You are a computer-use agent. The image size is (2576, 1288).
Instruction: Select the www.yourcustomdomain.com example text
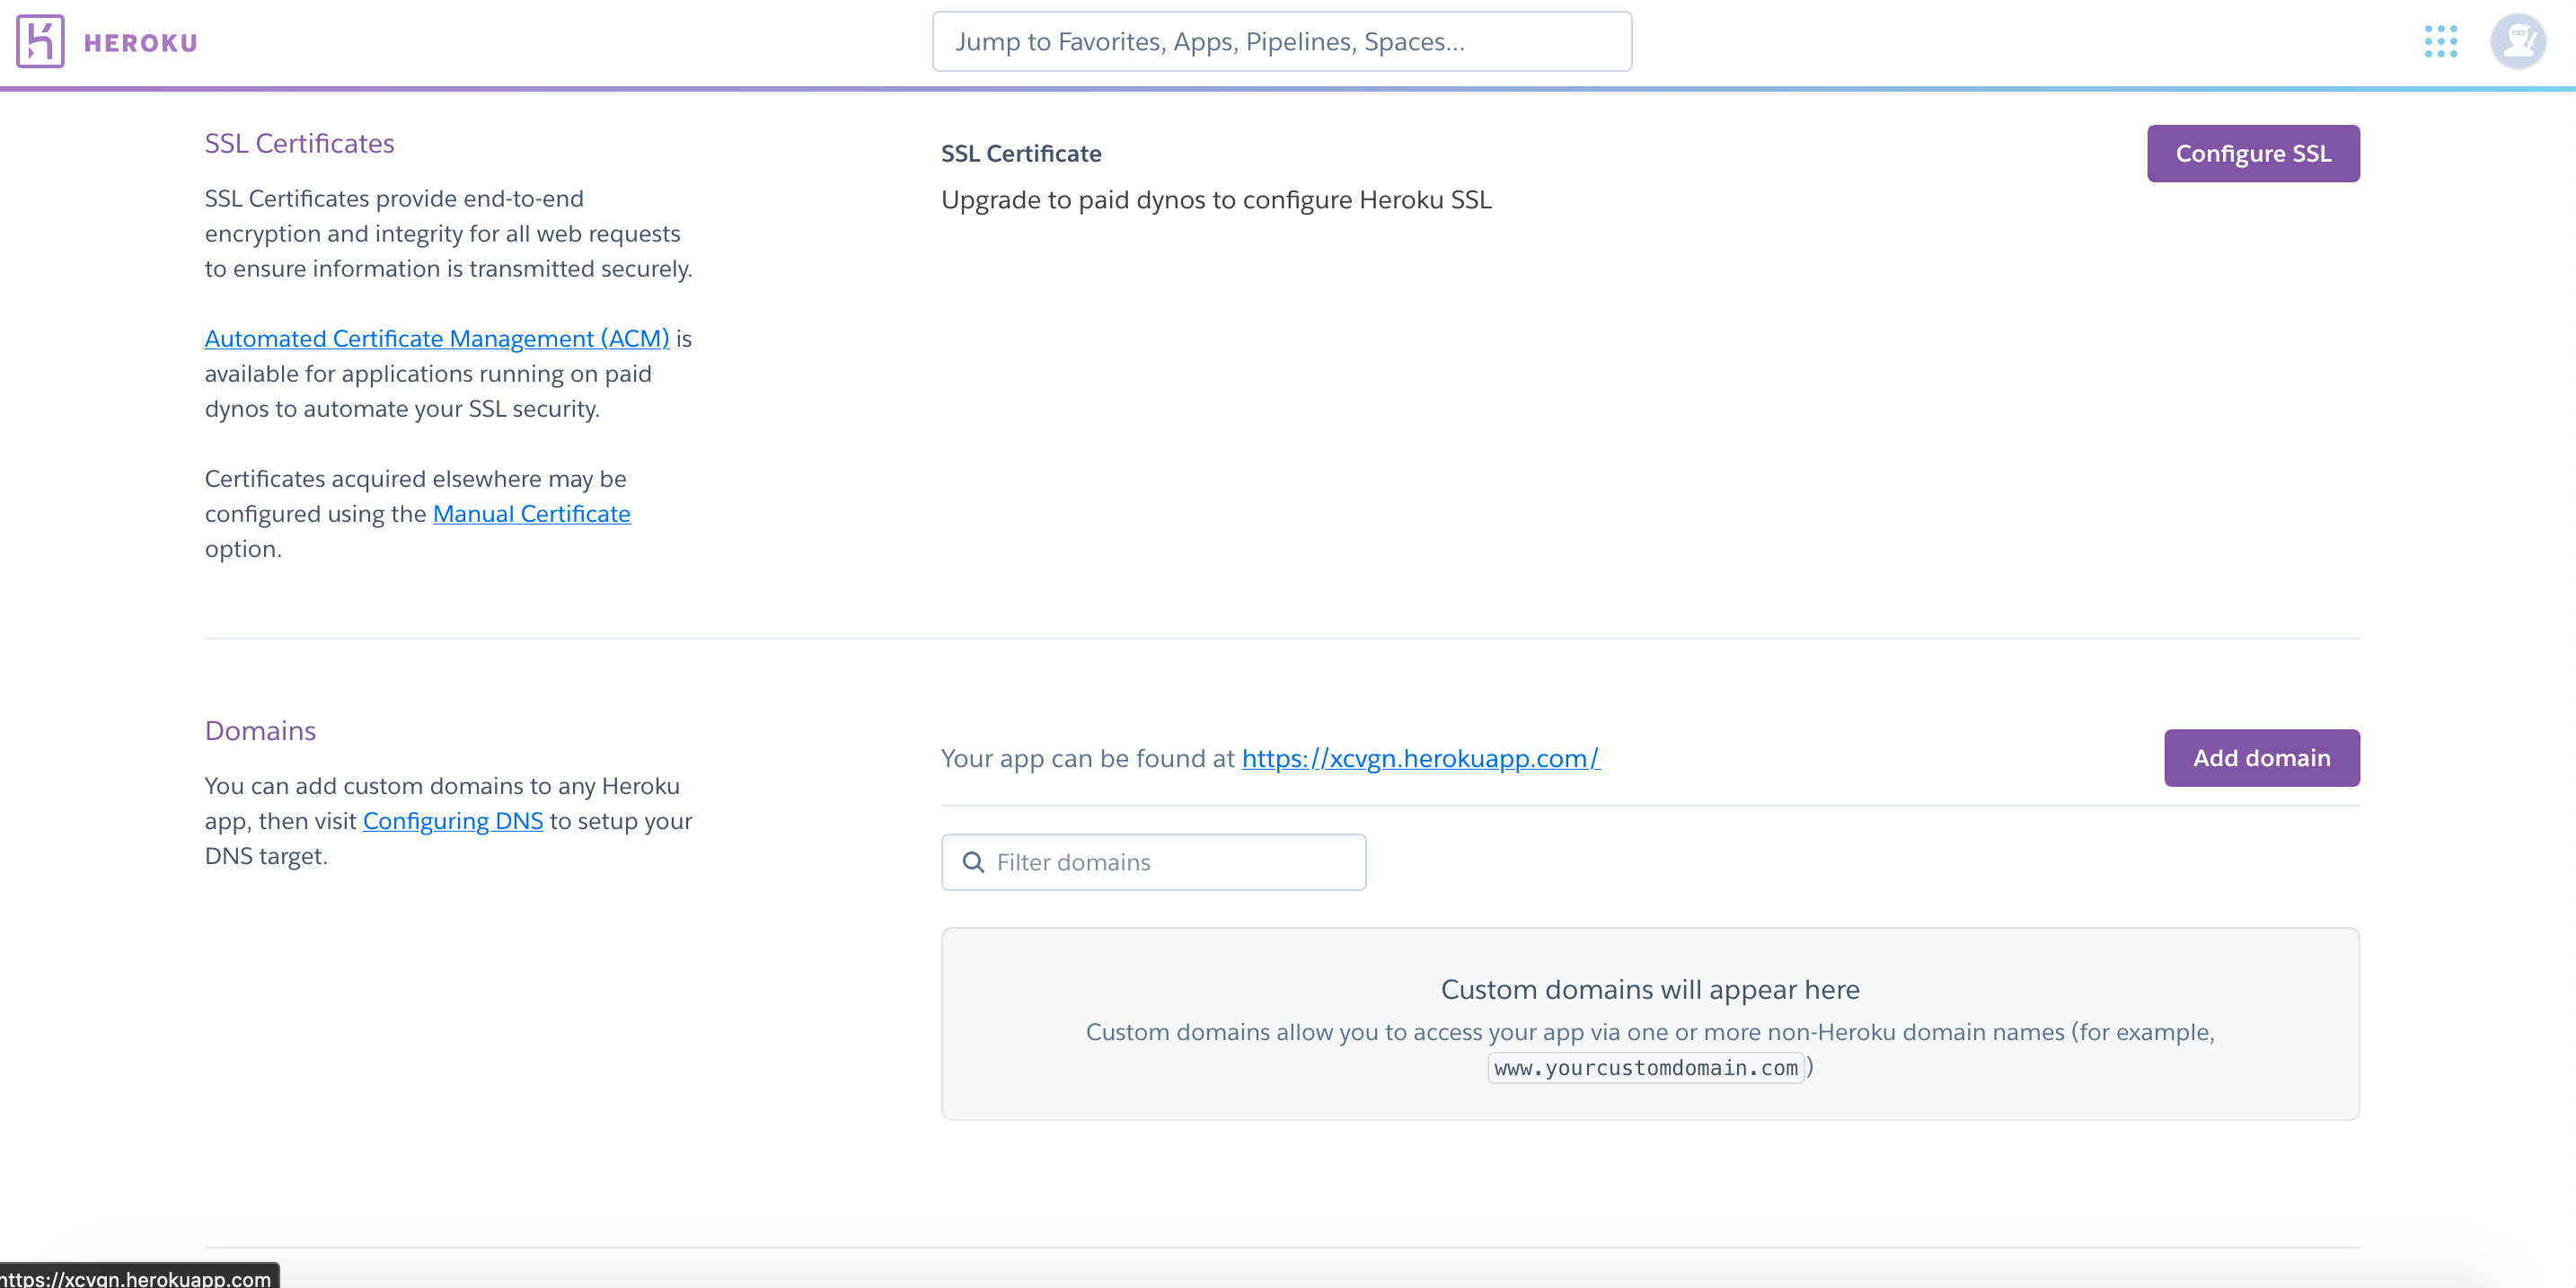tap(1646, 1067)
